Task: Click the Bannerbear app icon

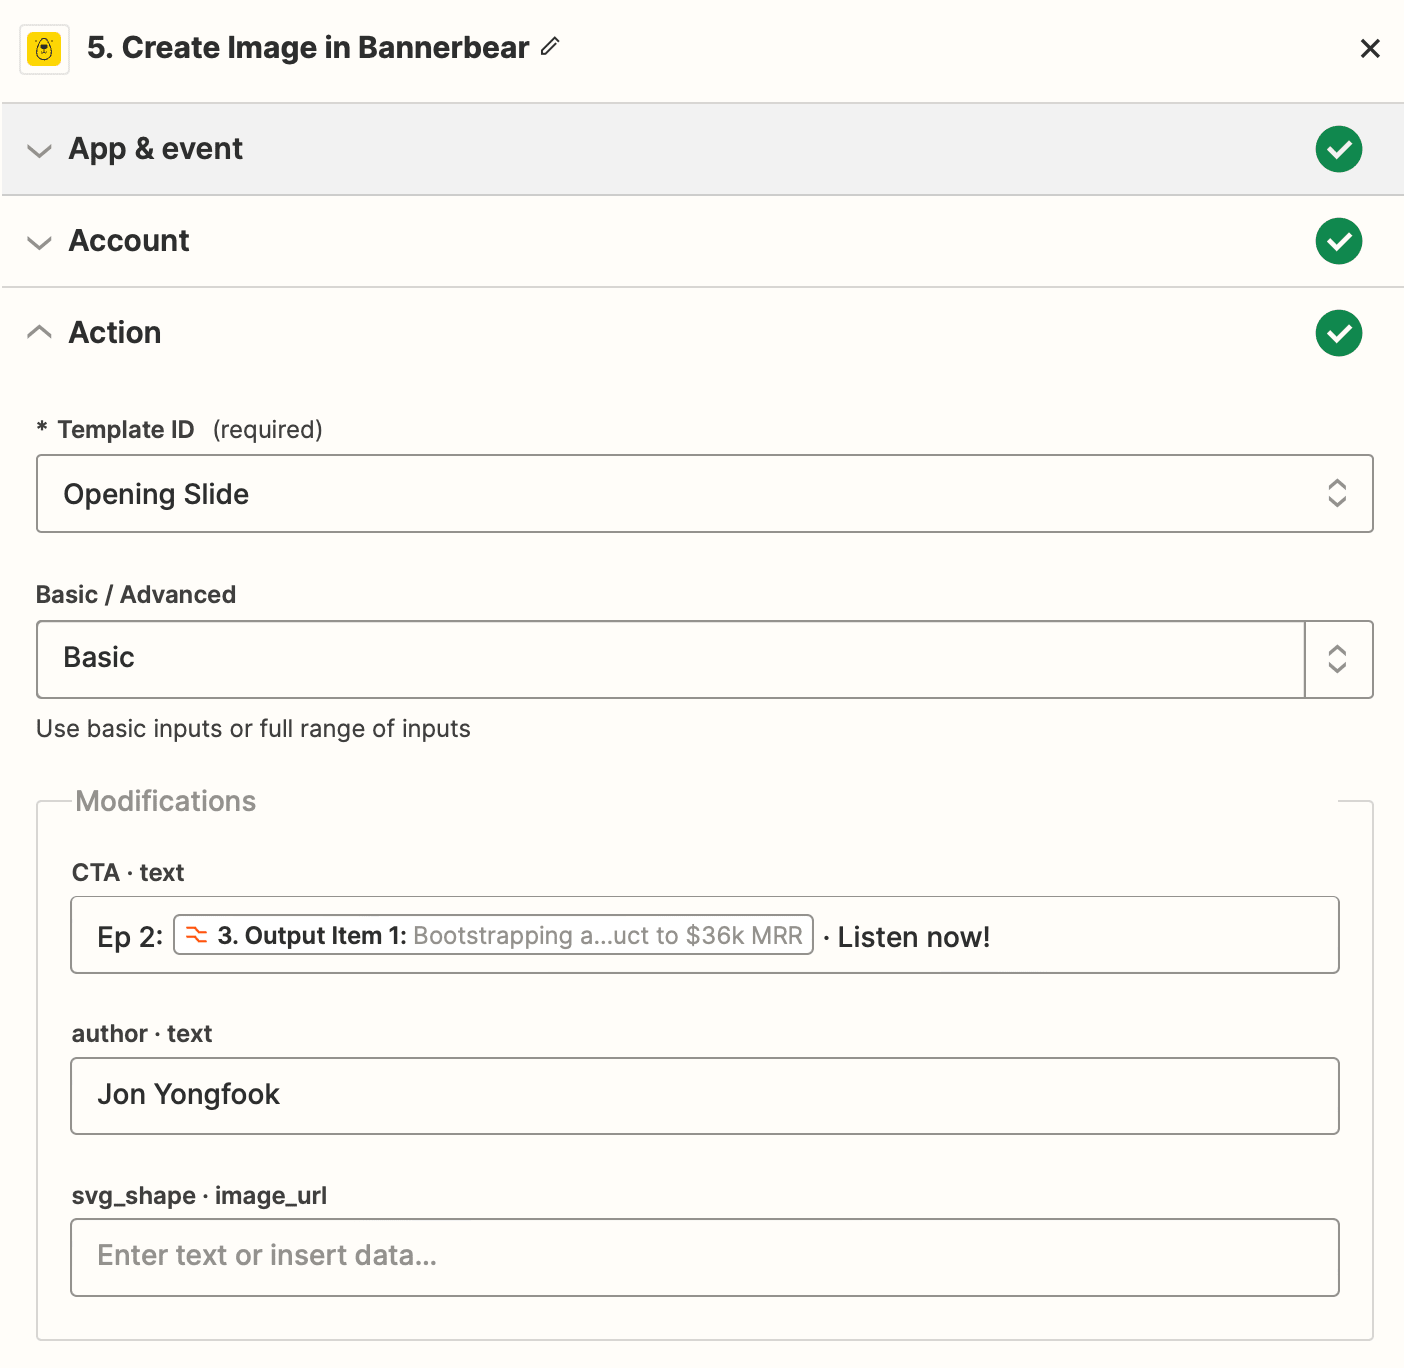Action: click(x=44, y=48)
